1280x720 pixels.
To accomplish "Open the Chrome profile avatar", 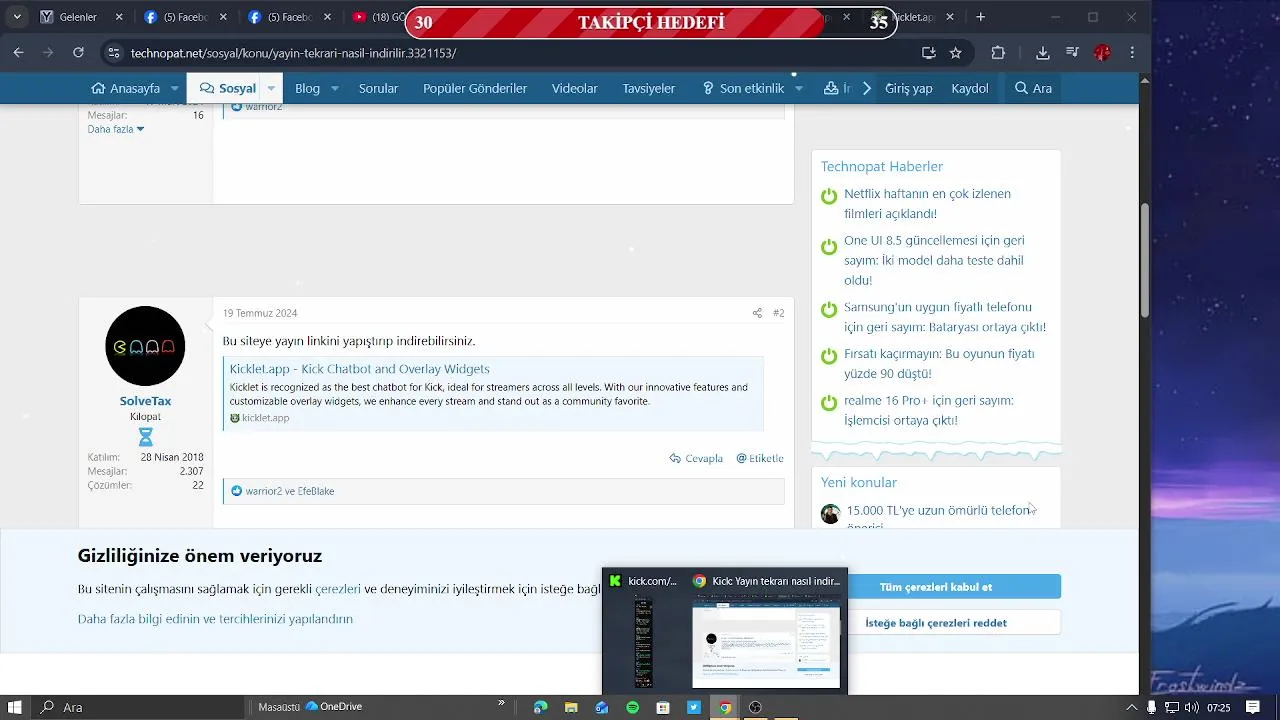I will tap(1102, 53).
